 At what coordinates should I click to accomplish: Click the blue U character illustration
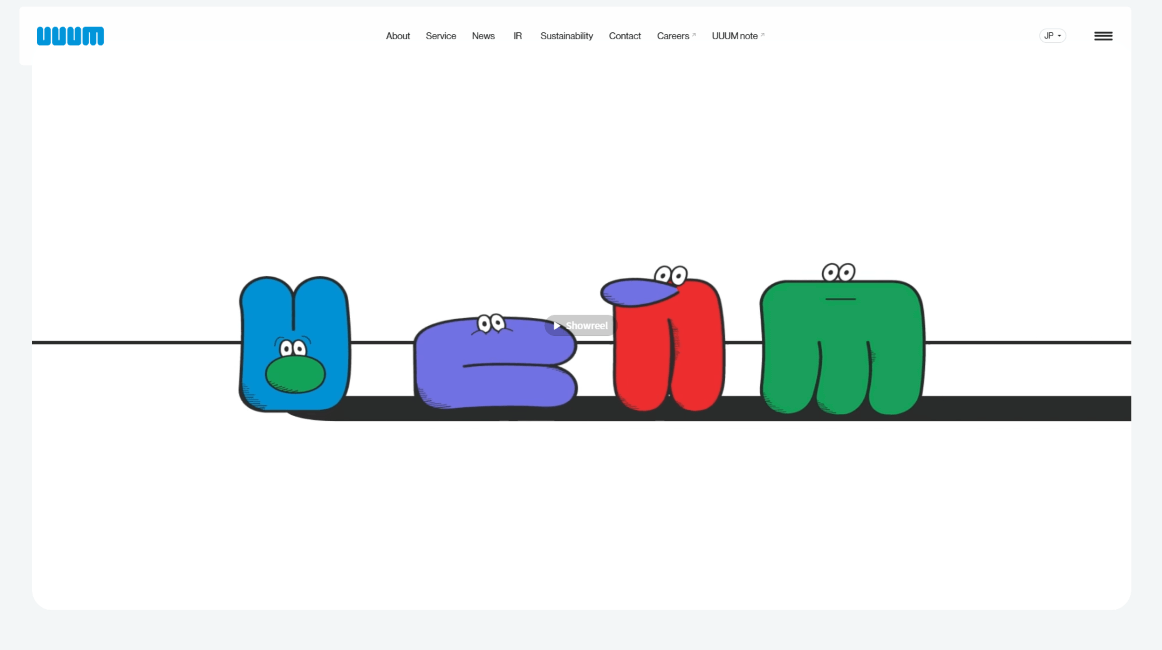[x=294, y=344]
